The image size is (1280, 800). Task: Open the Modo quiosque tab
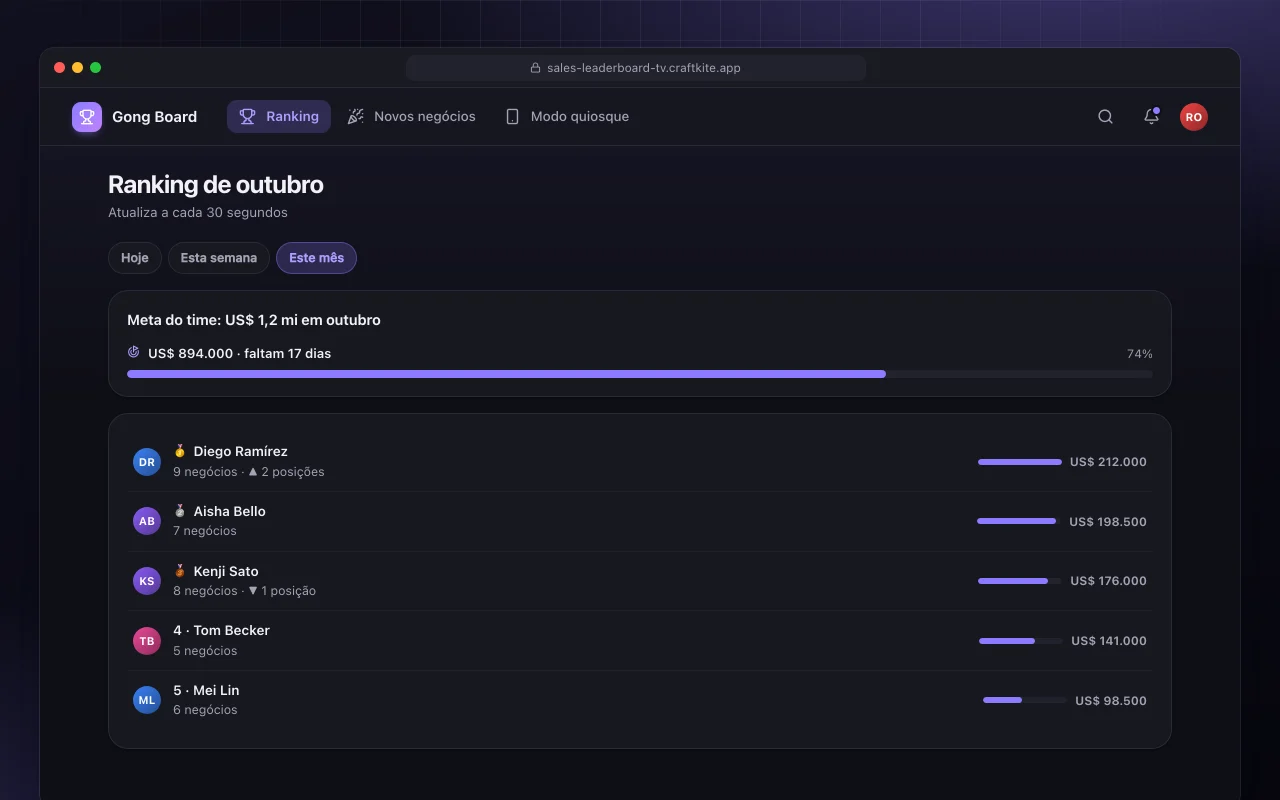pos(567,117)
